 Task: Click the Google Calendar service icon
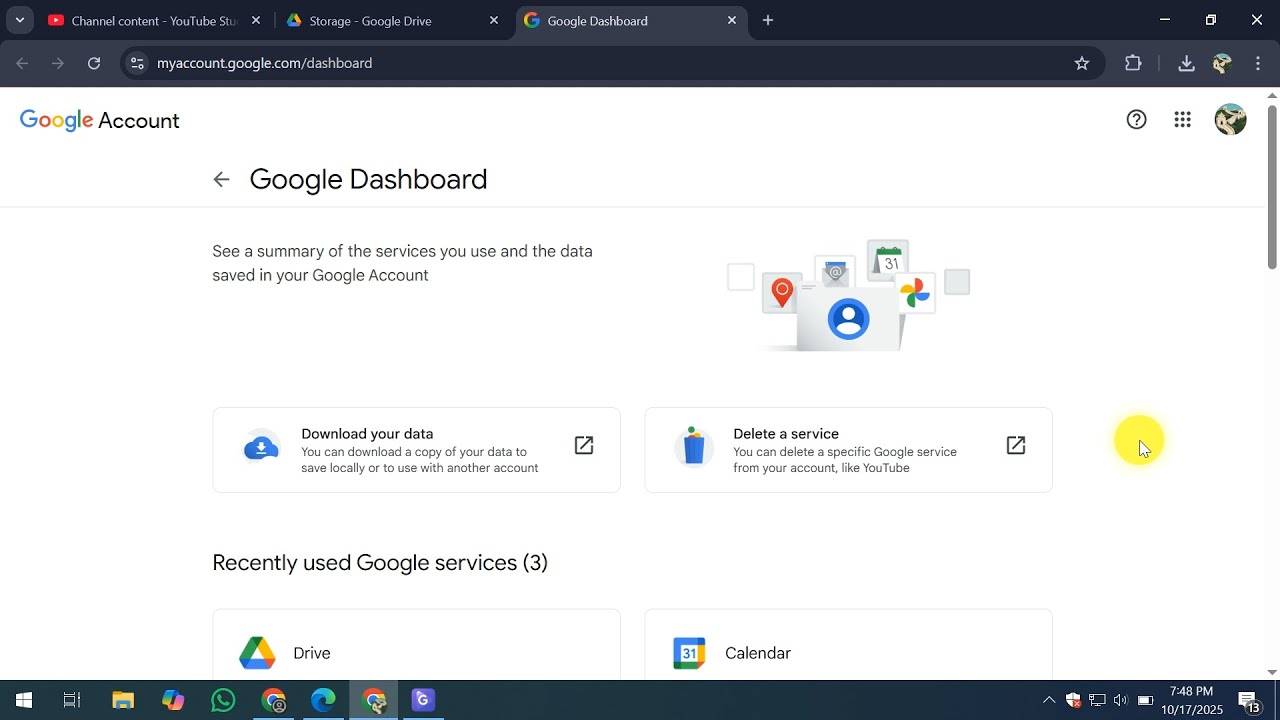pyautogui.click(x=689, y=653)
